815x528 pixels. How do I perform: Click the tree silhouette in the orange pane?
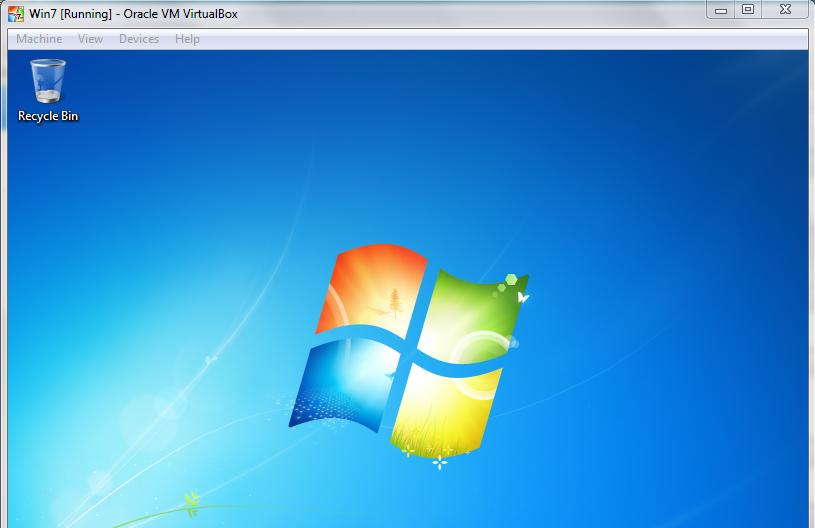[394, 300]
